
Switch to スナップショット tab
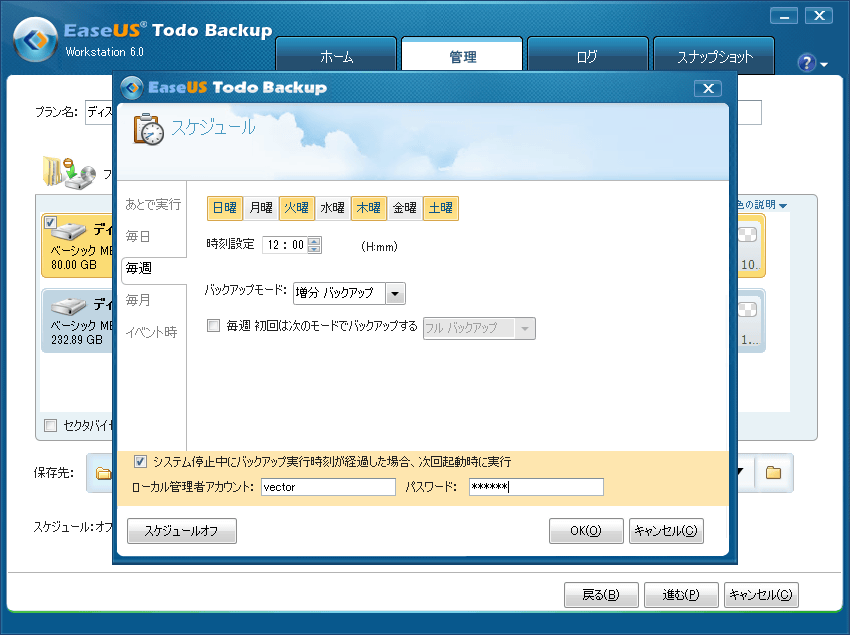coord(714,55)
